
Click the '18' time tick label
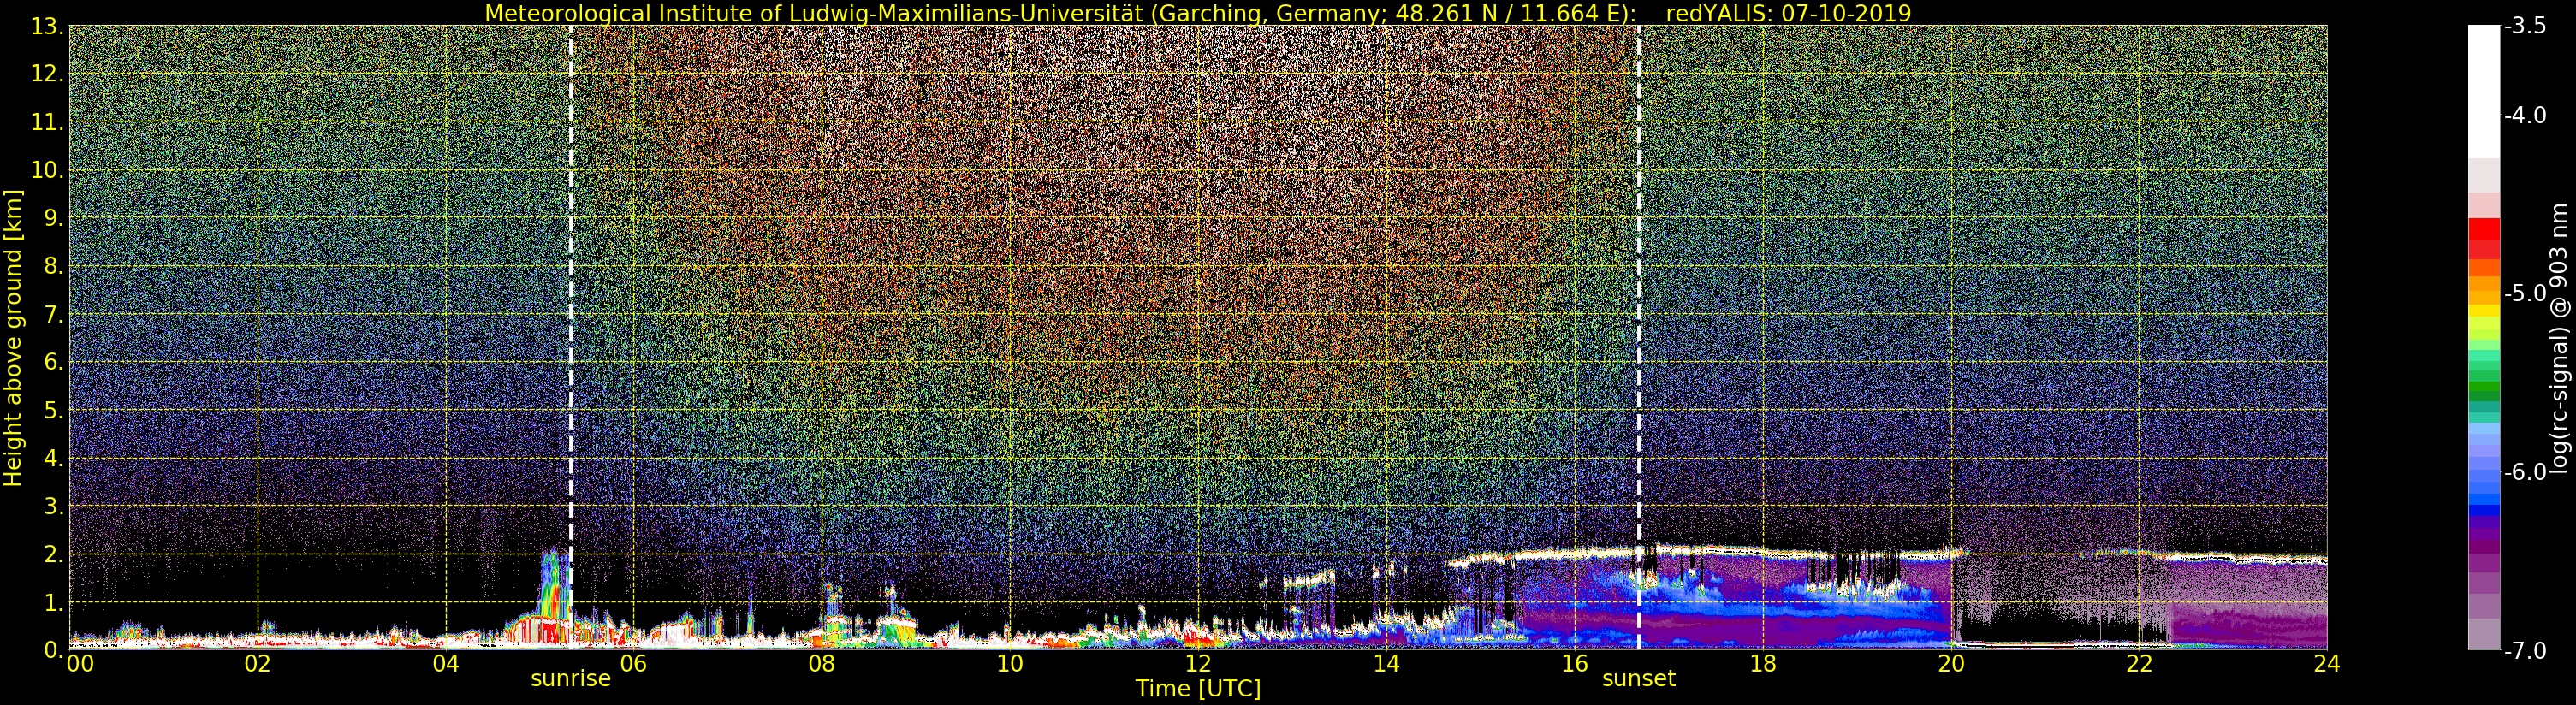[x=1762, y=663]
